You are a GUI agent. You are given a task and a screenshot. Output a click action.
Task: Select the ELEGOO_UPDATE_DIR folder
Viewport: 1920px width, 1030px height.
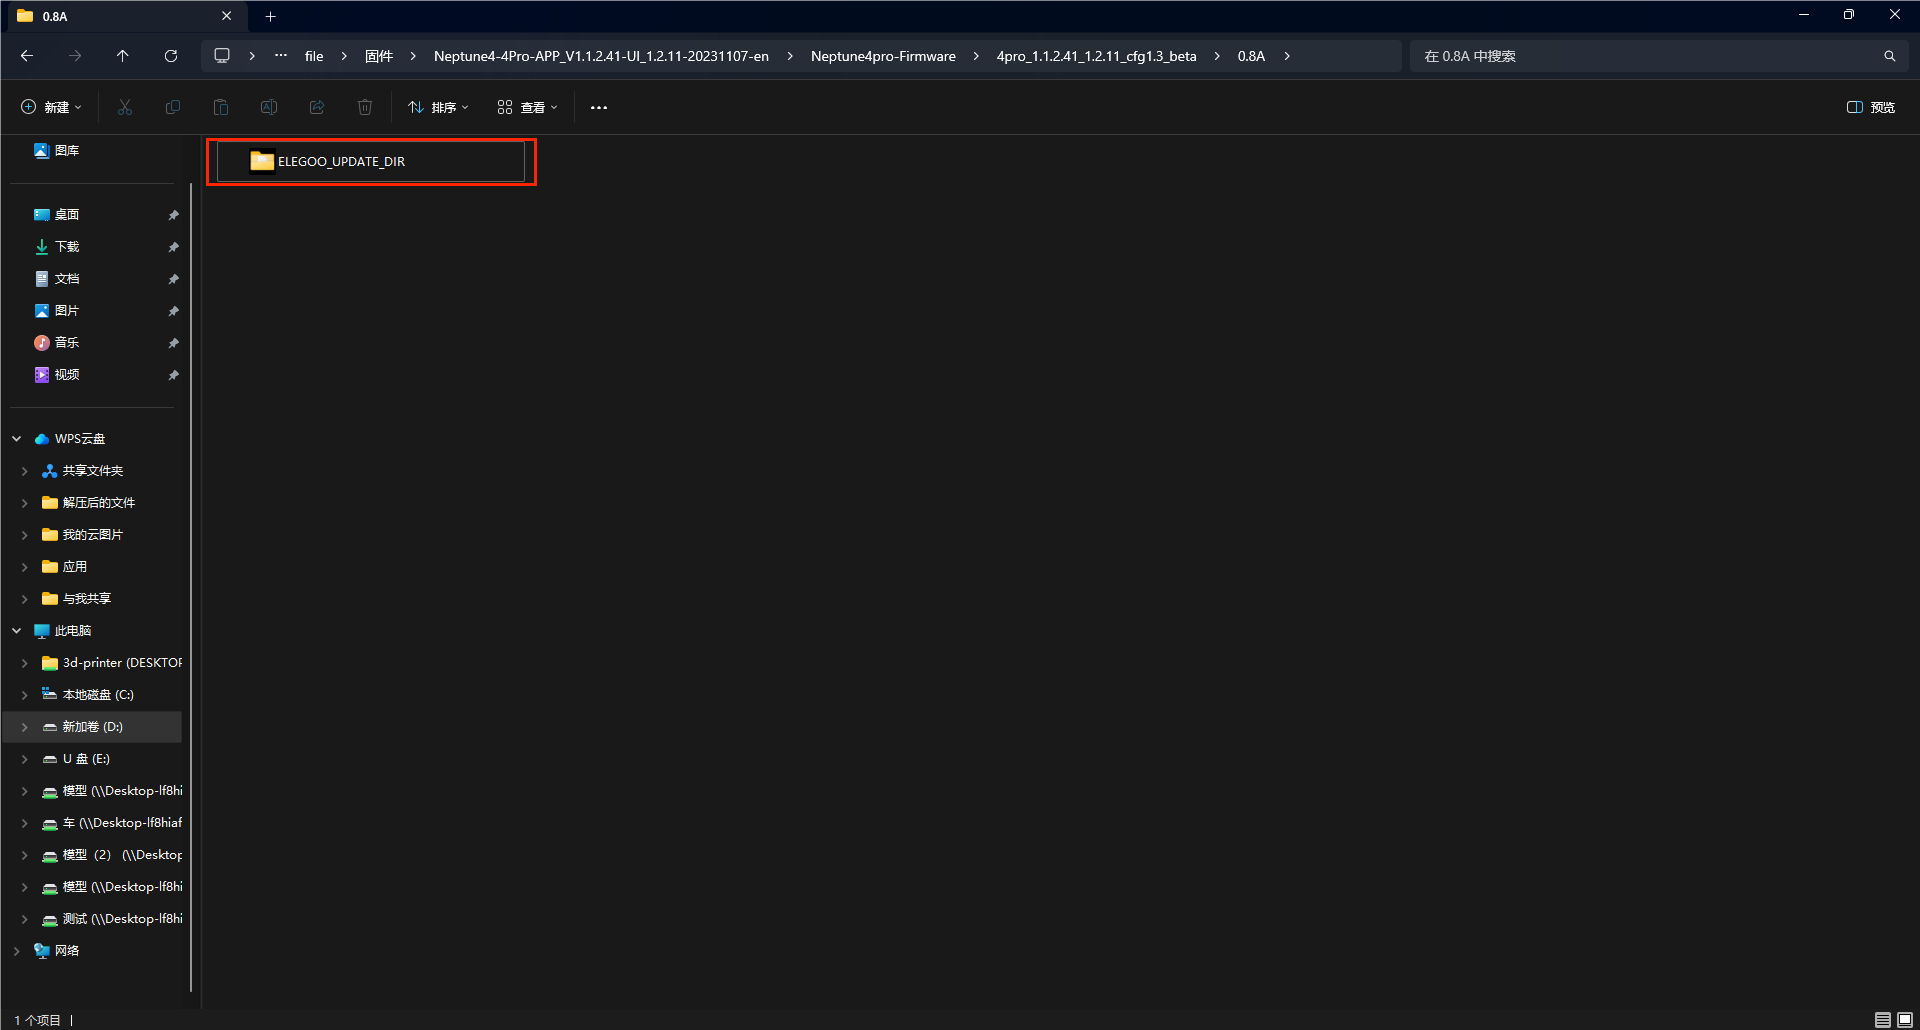click(x=341, y=161)
